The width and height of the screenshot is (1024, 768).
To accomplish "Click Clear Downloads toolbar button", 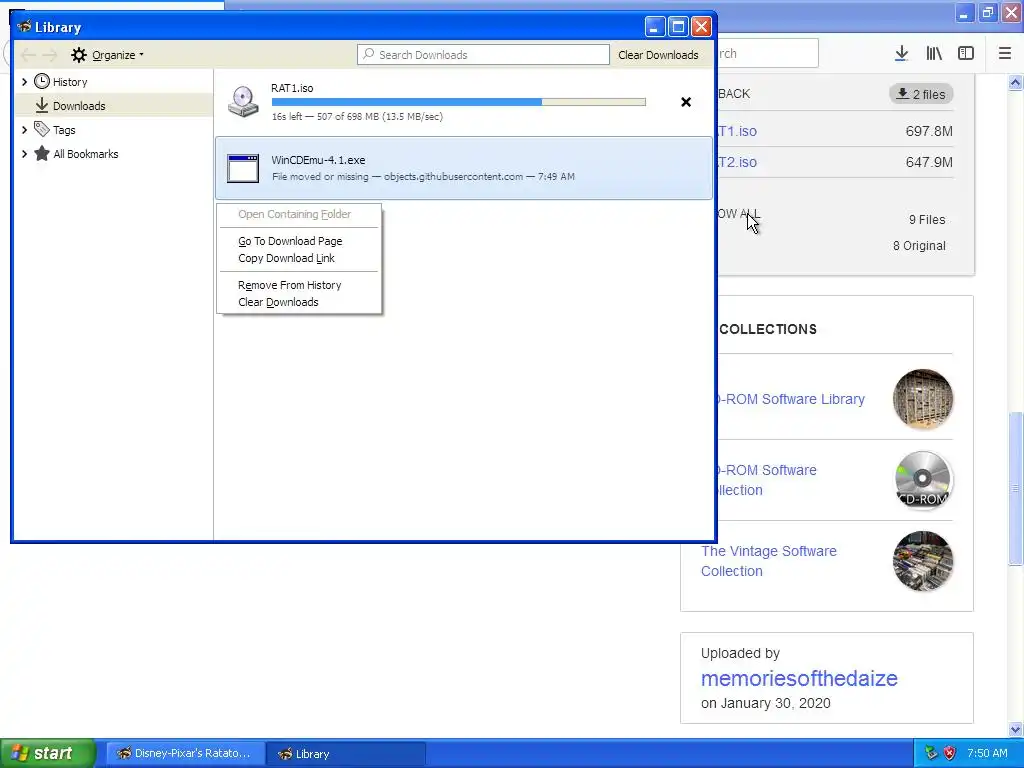I will click(x=658, y=55).
